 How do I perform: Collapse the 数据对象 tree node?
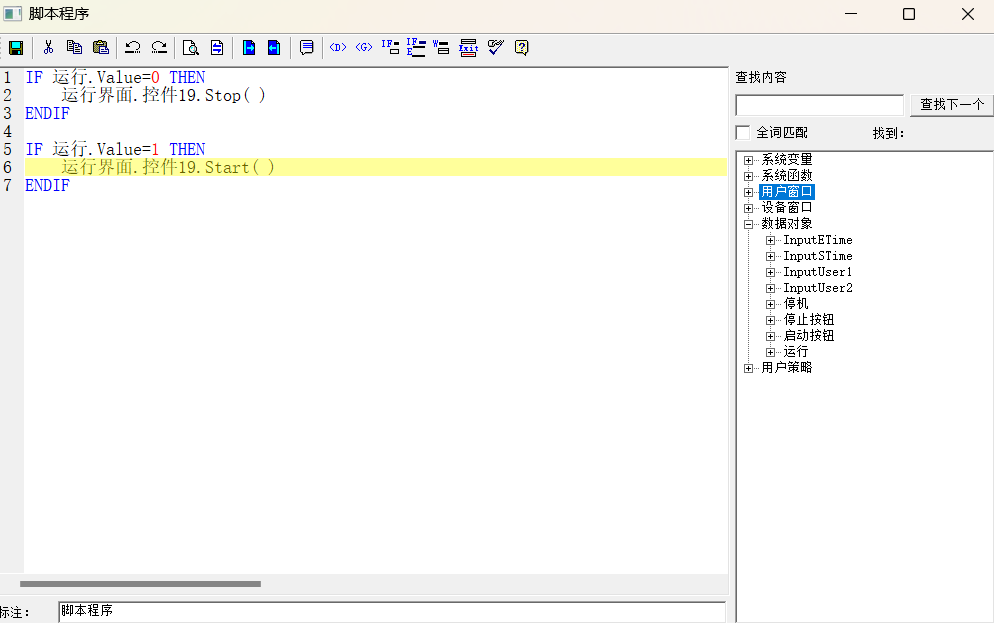(x=749, y=224)
